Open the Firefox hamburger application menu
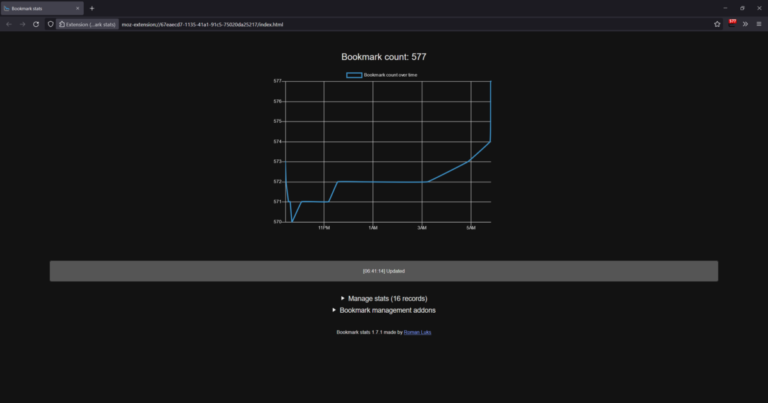 tap(759, 24)
